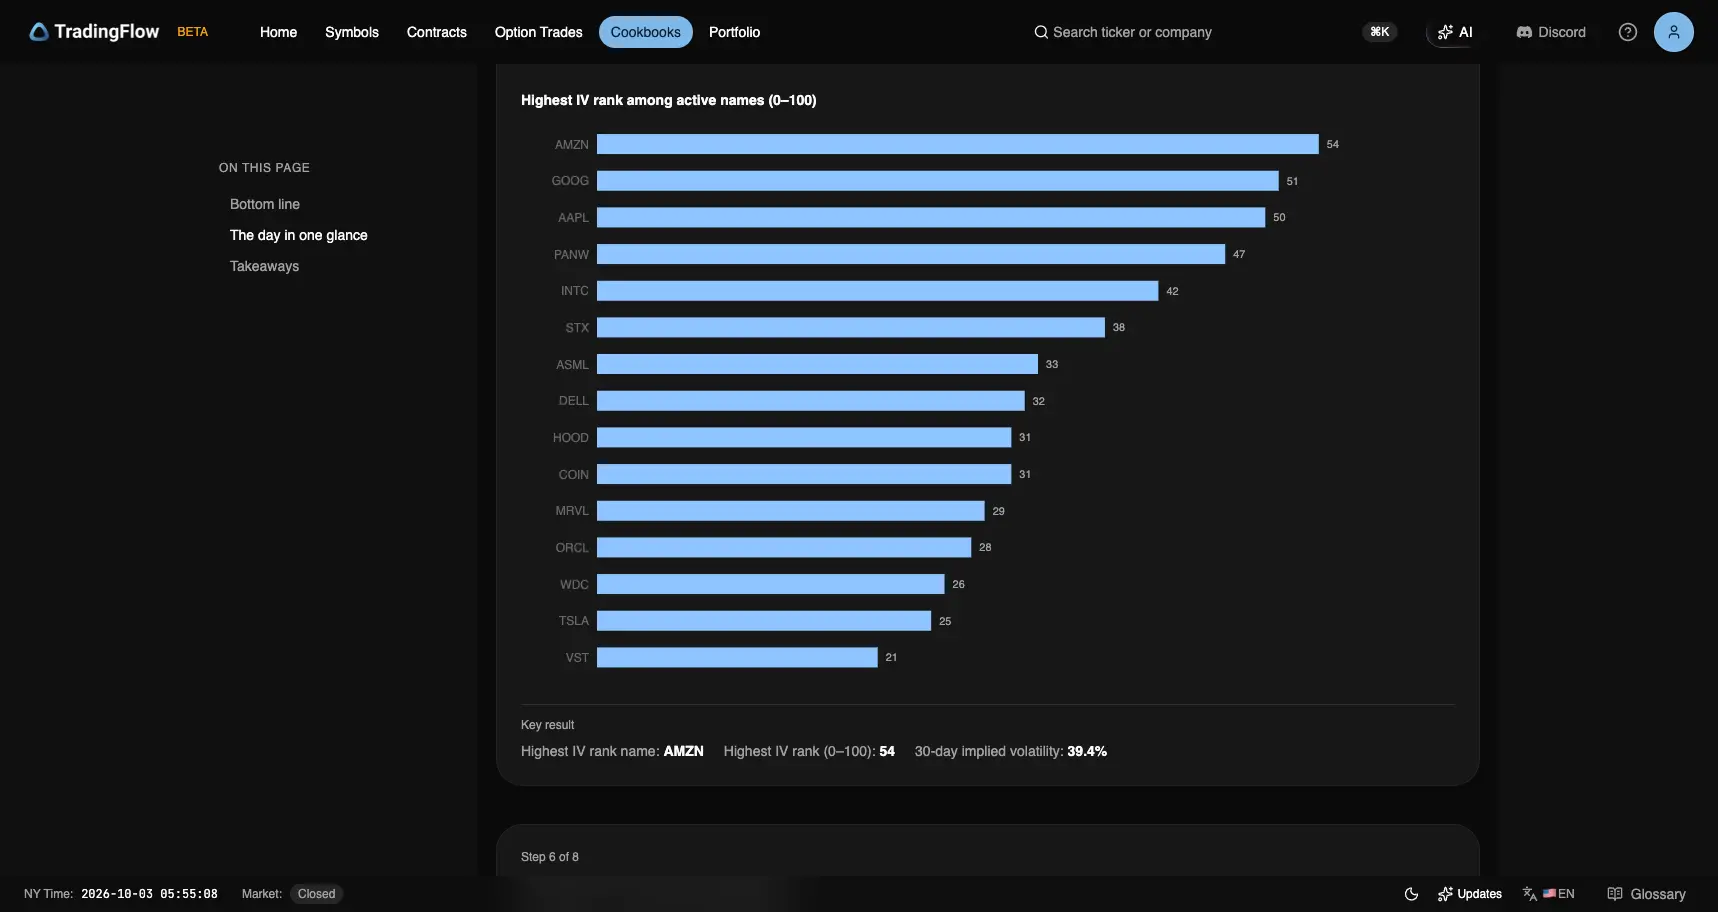Select the Cookbooks tab
Screen dimensions: 1718x912
(x=646, y=32)
